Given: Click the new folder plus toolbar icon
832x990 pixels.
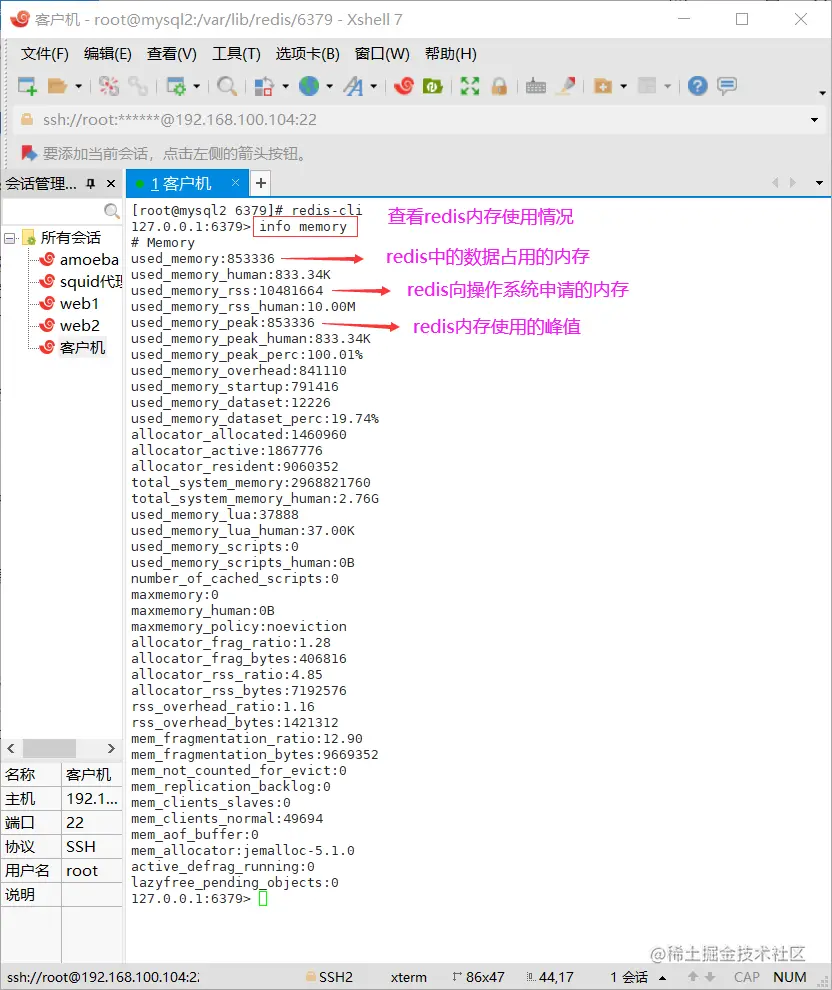Looking at the screenshot, I should point(603,86).
